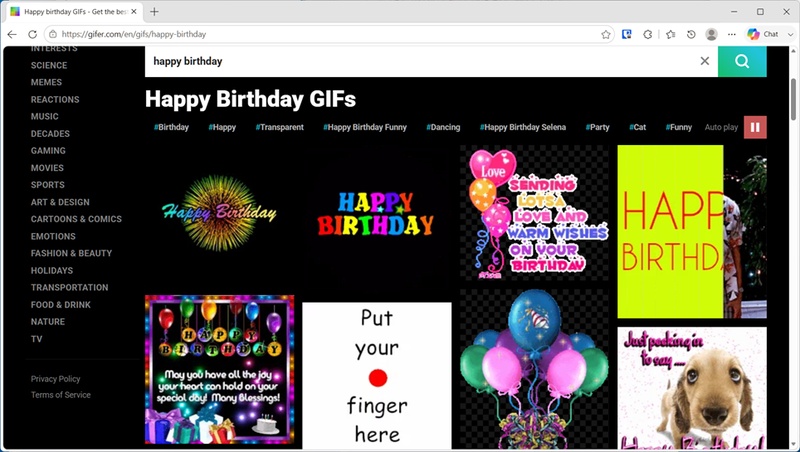Open the Sending Lotsa Love balloons GIF
800x452 pixels.
[534, 213]
